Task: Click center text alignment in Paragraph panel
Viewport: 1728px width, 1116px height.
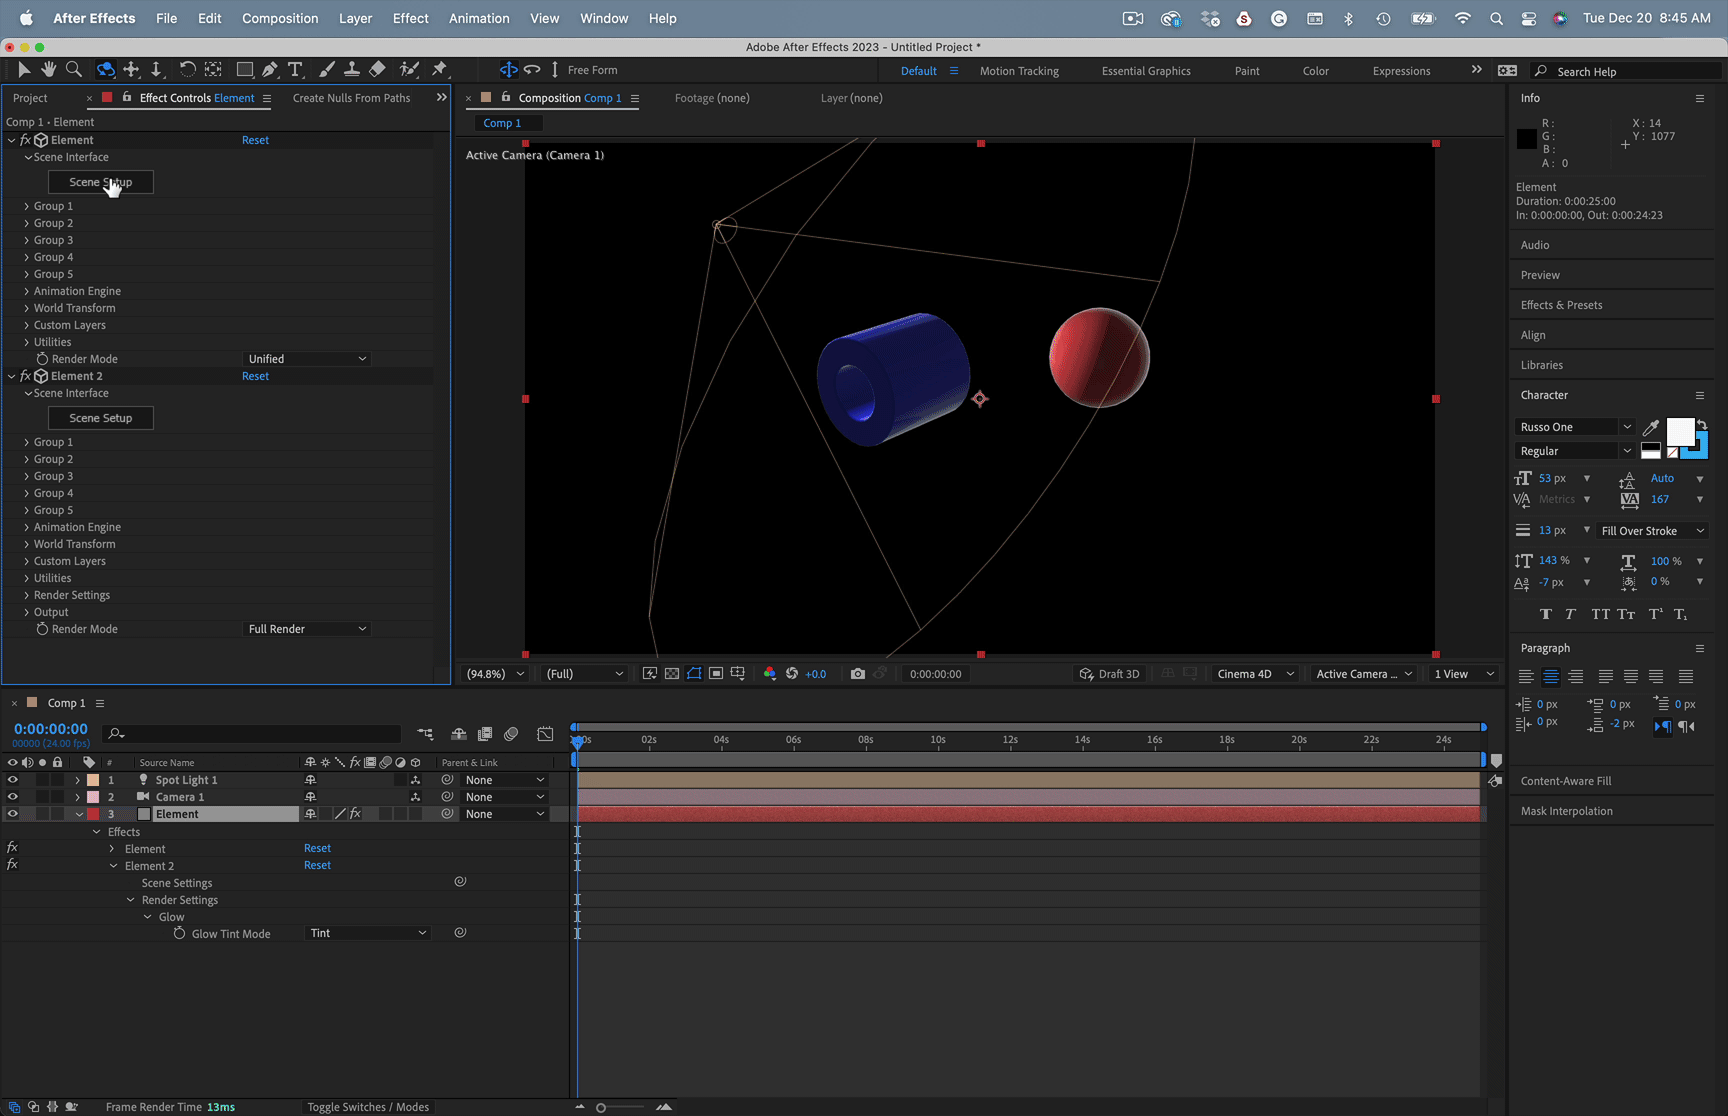Action: tap(1551, 677)
